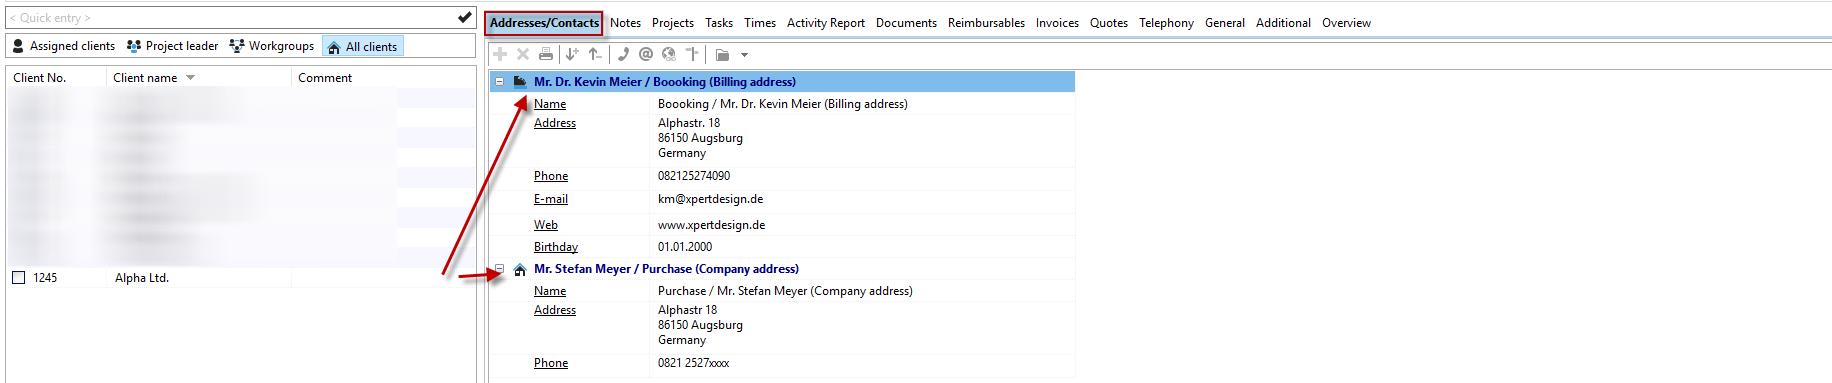This screenshot has width=1832, height=383.
Task: Click the signpost route icon
Action: [x=692, y=54]
